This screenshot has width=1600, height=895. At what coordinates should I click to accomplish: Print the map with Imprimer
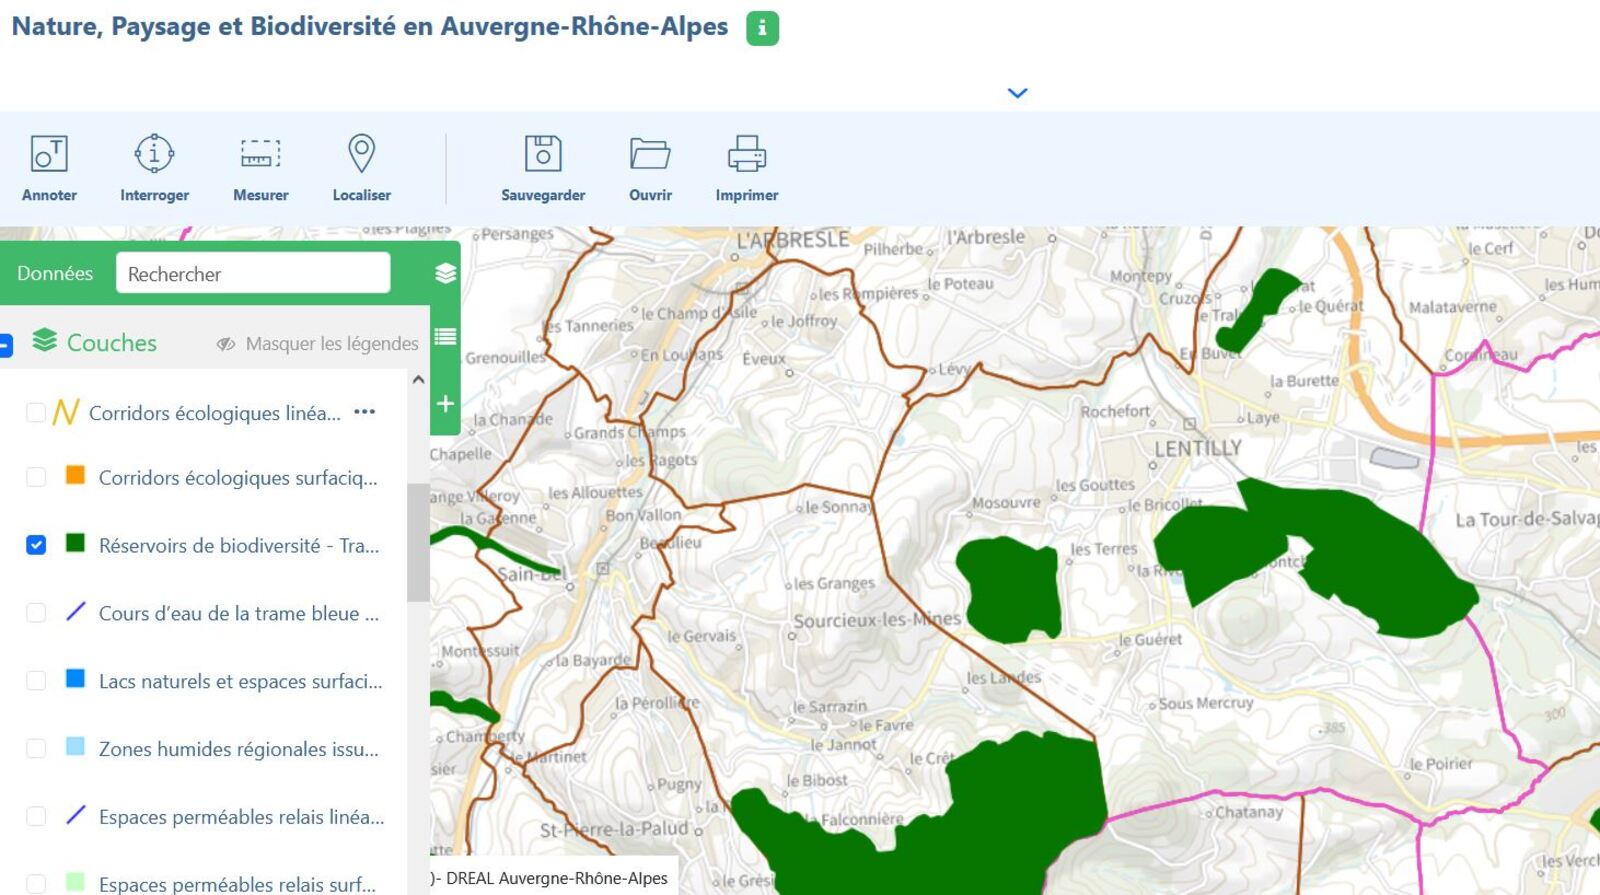(746, 167)
